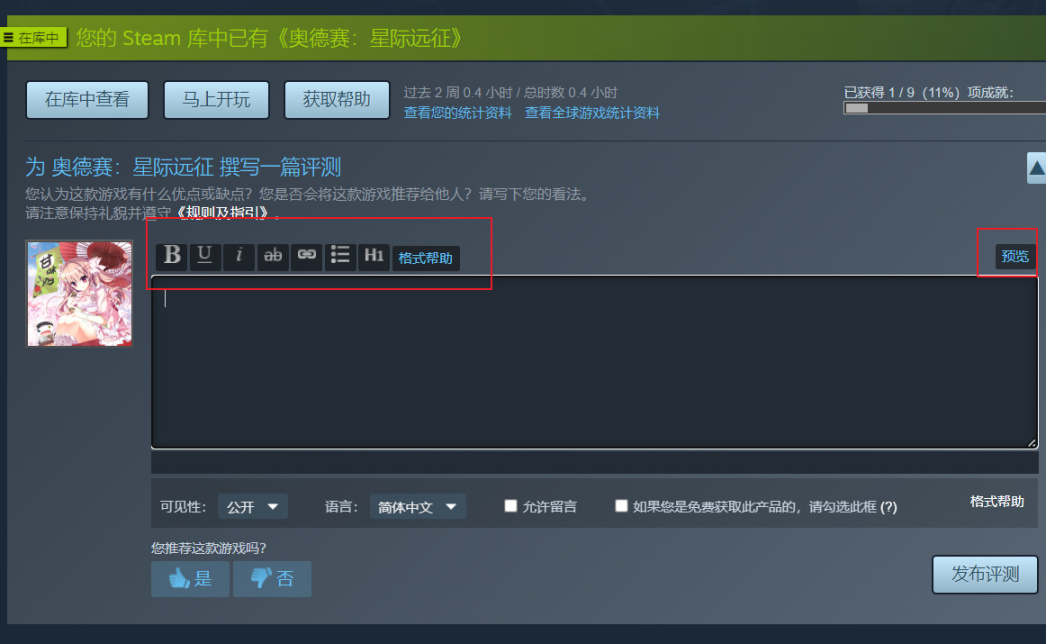Click the 在库中 menu badge
Screen dimensions: 1046x644
[x=33, y=37]
